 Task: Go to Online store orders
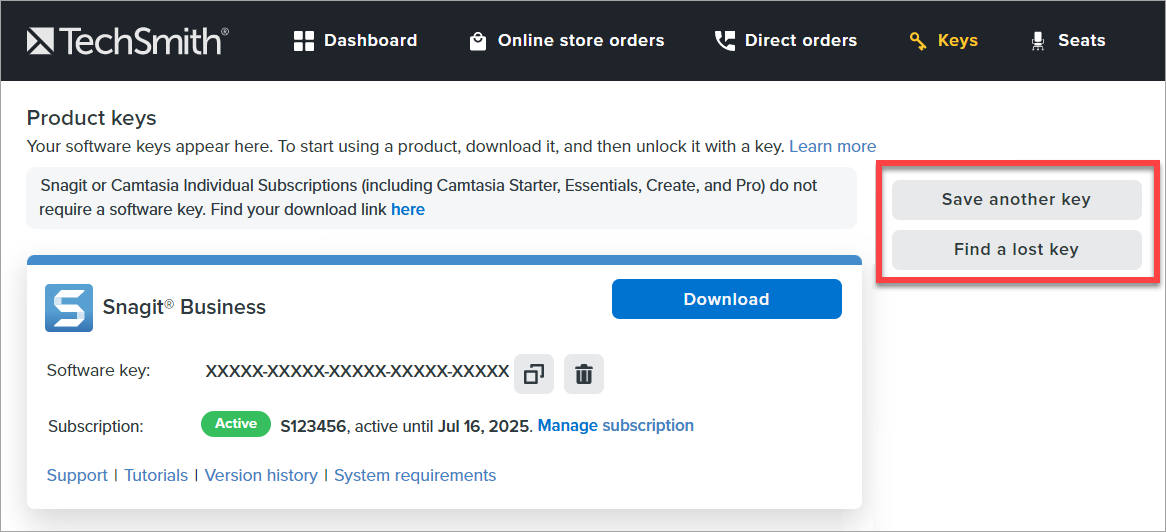pyautogui.click(x=566, y=41)
